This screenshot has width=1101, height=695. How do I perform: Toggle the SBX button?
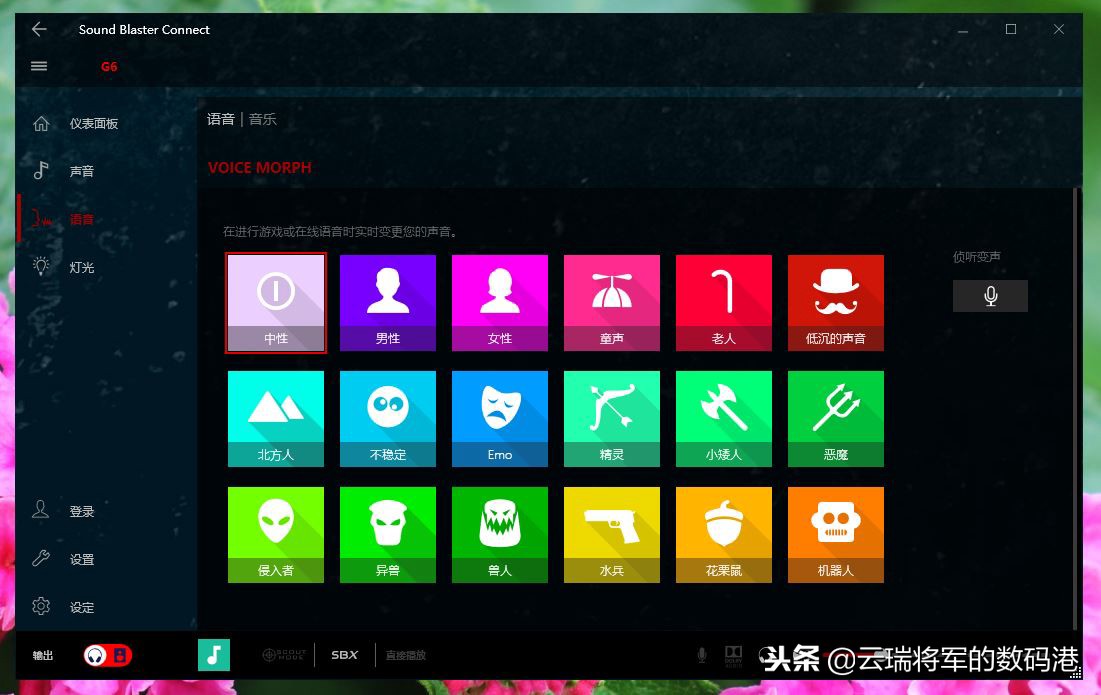point(345,655)
